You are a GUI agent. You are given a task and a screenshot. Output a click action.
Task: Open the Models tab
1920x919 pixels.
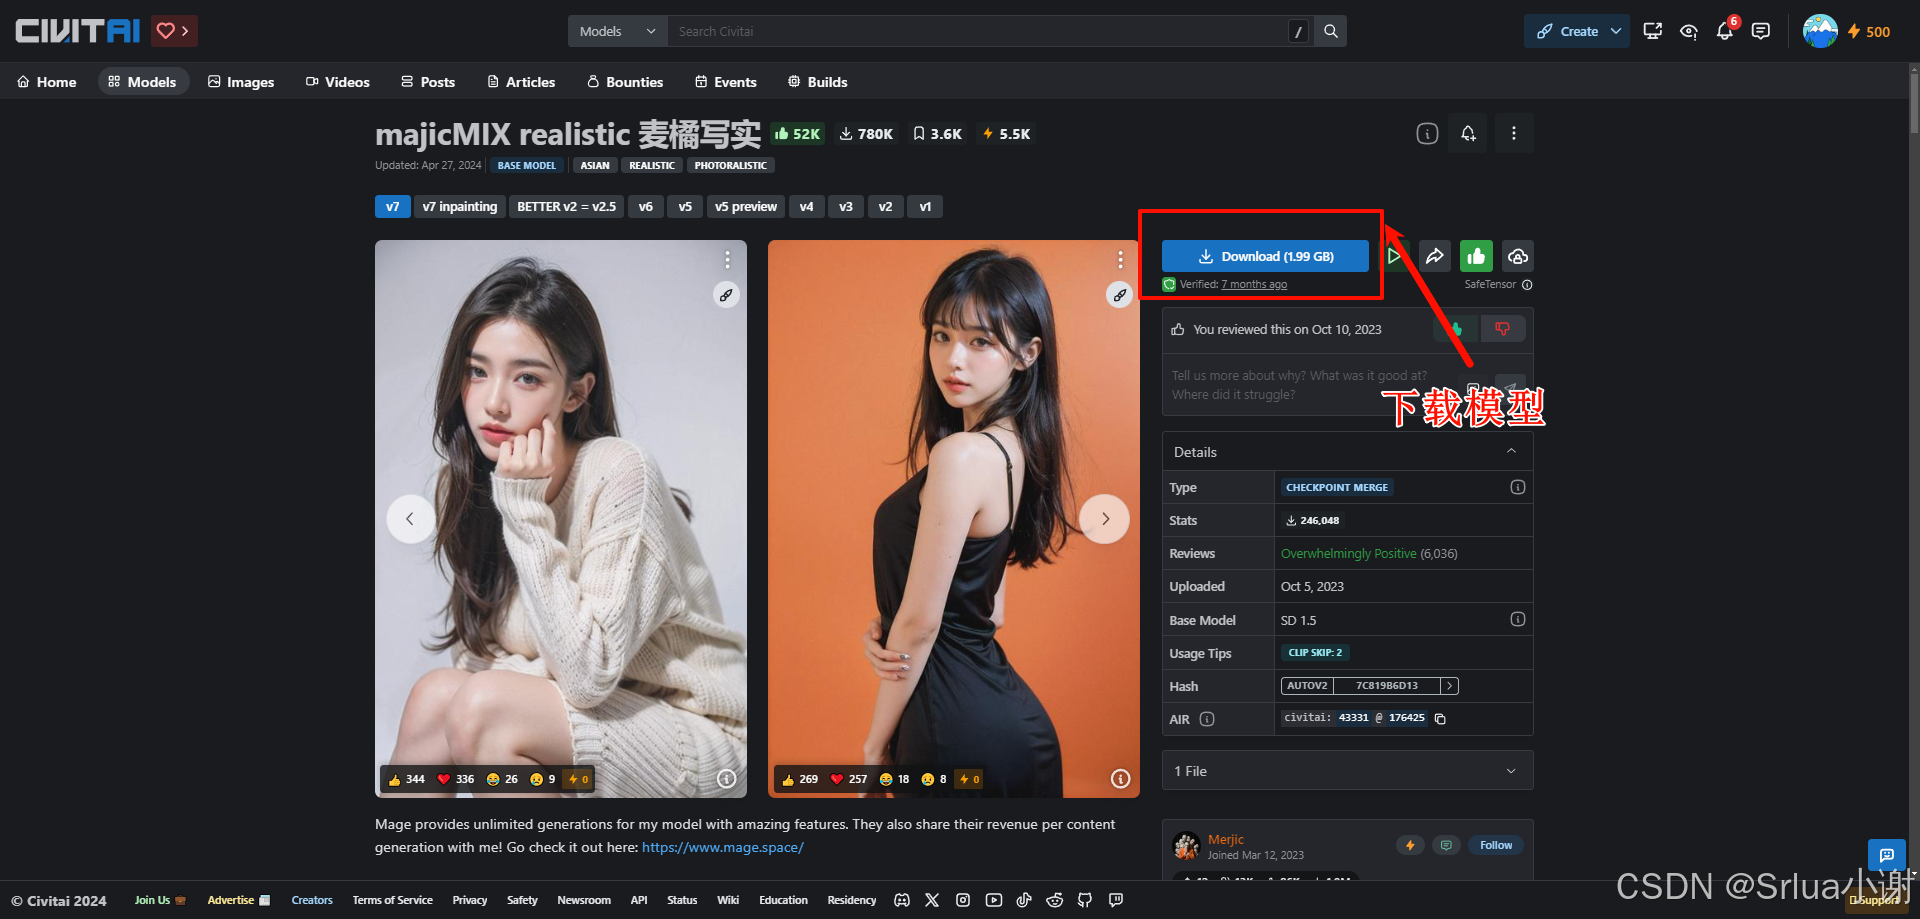click(x=142, y=82)
